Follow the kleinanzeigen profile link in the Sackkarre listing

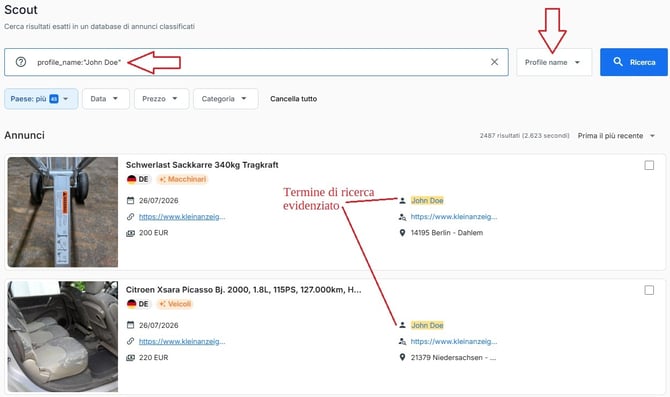coord(454,217)
